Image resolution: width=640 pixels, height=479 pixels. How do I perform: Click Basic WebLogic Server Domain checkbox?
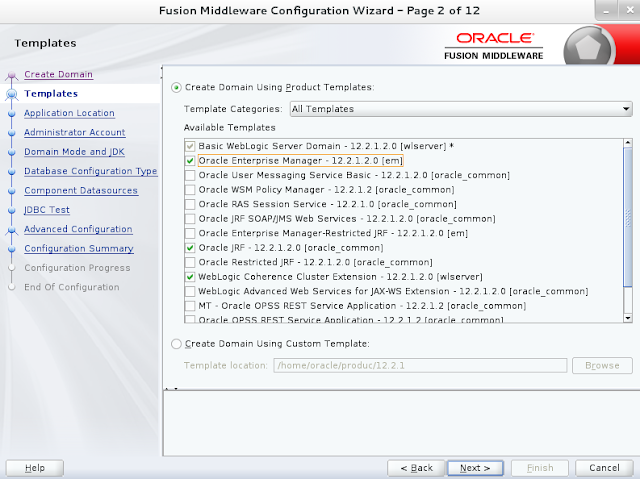pyautogui.click(x=190, y=146)
